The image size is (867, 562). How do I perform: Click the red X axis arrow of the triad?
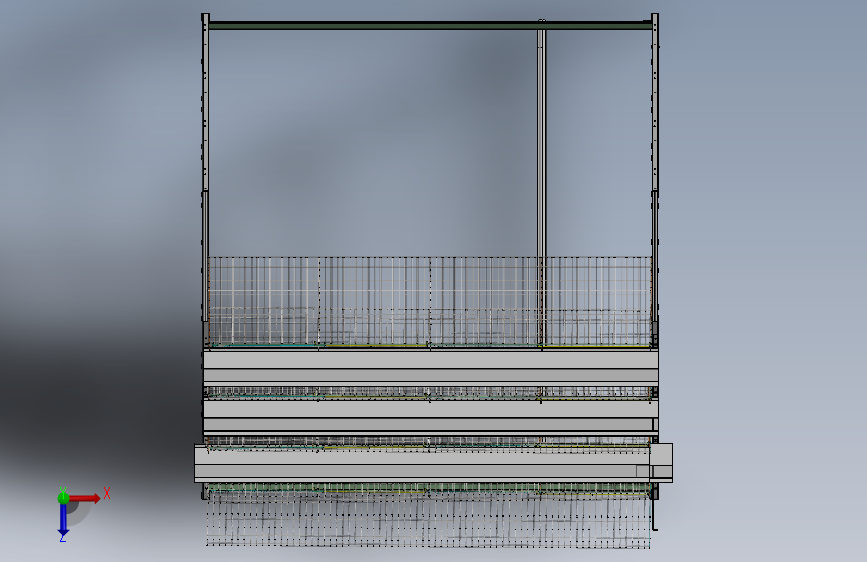[84, 498]
